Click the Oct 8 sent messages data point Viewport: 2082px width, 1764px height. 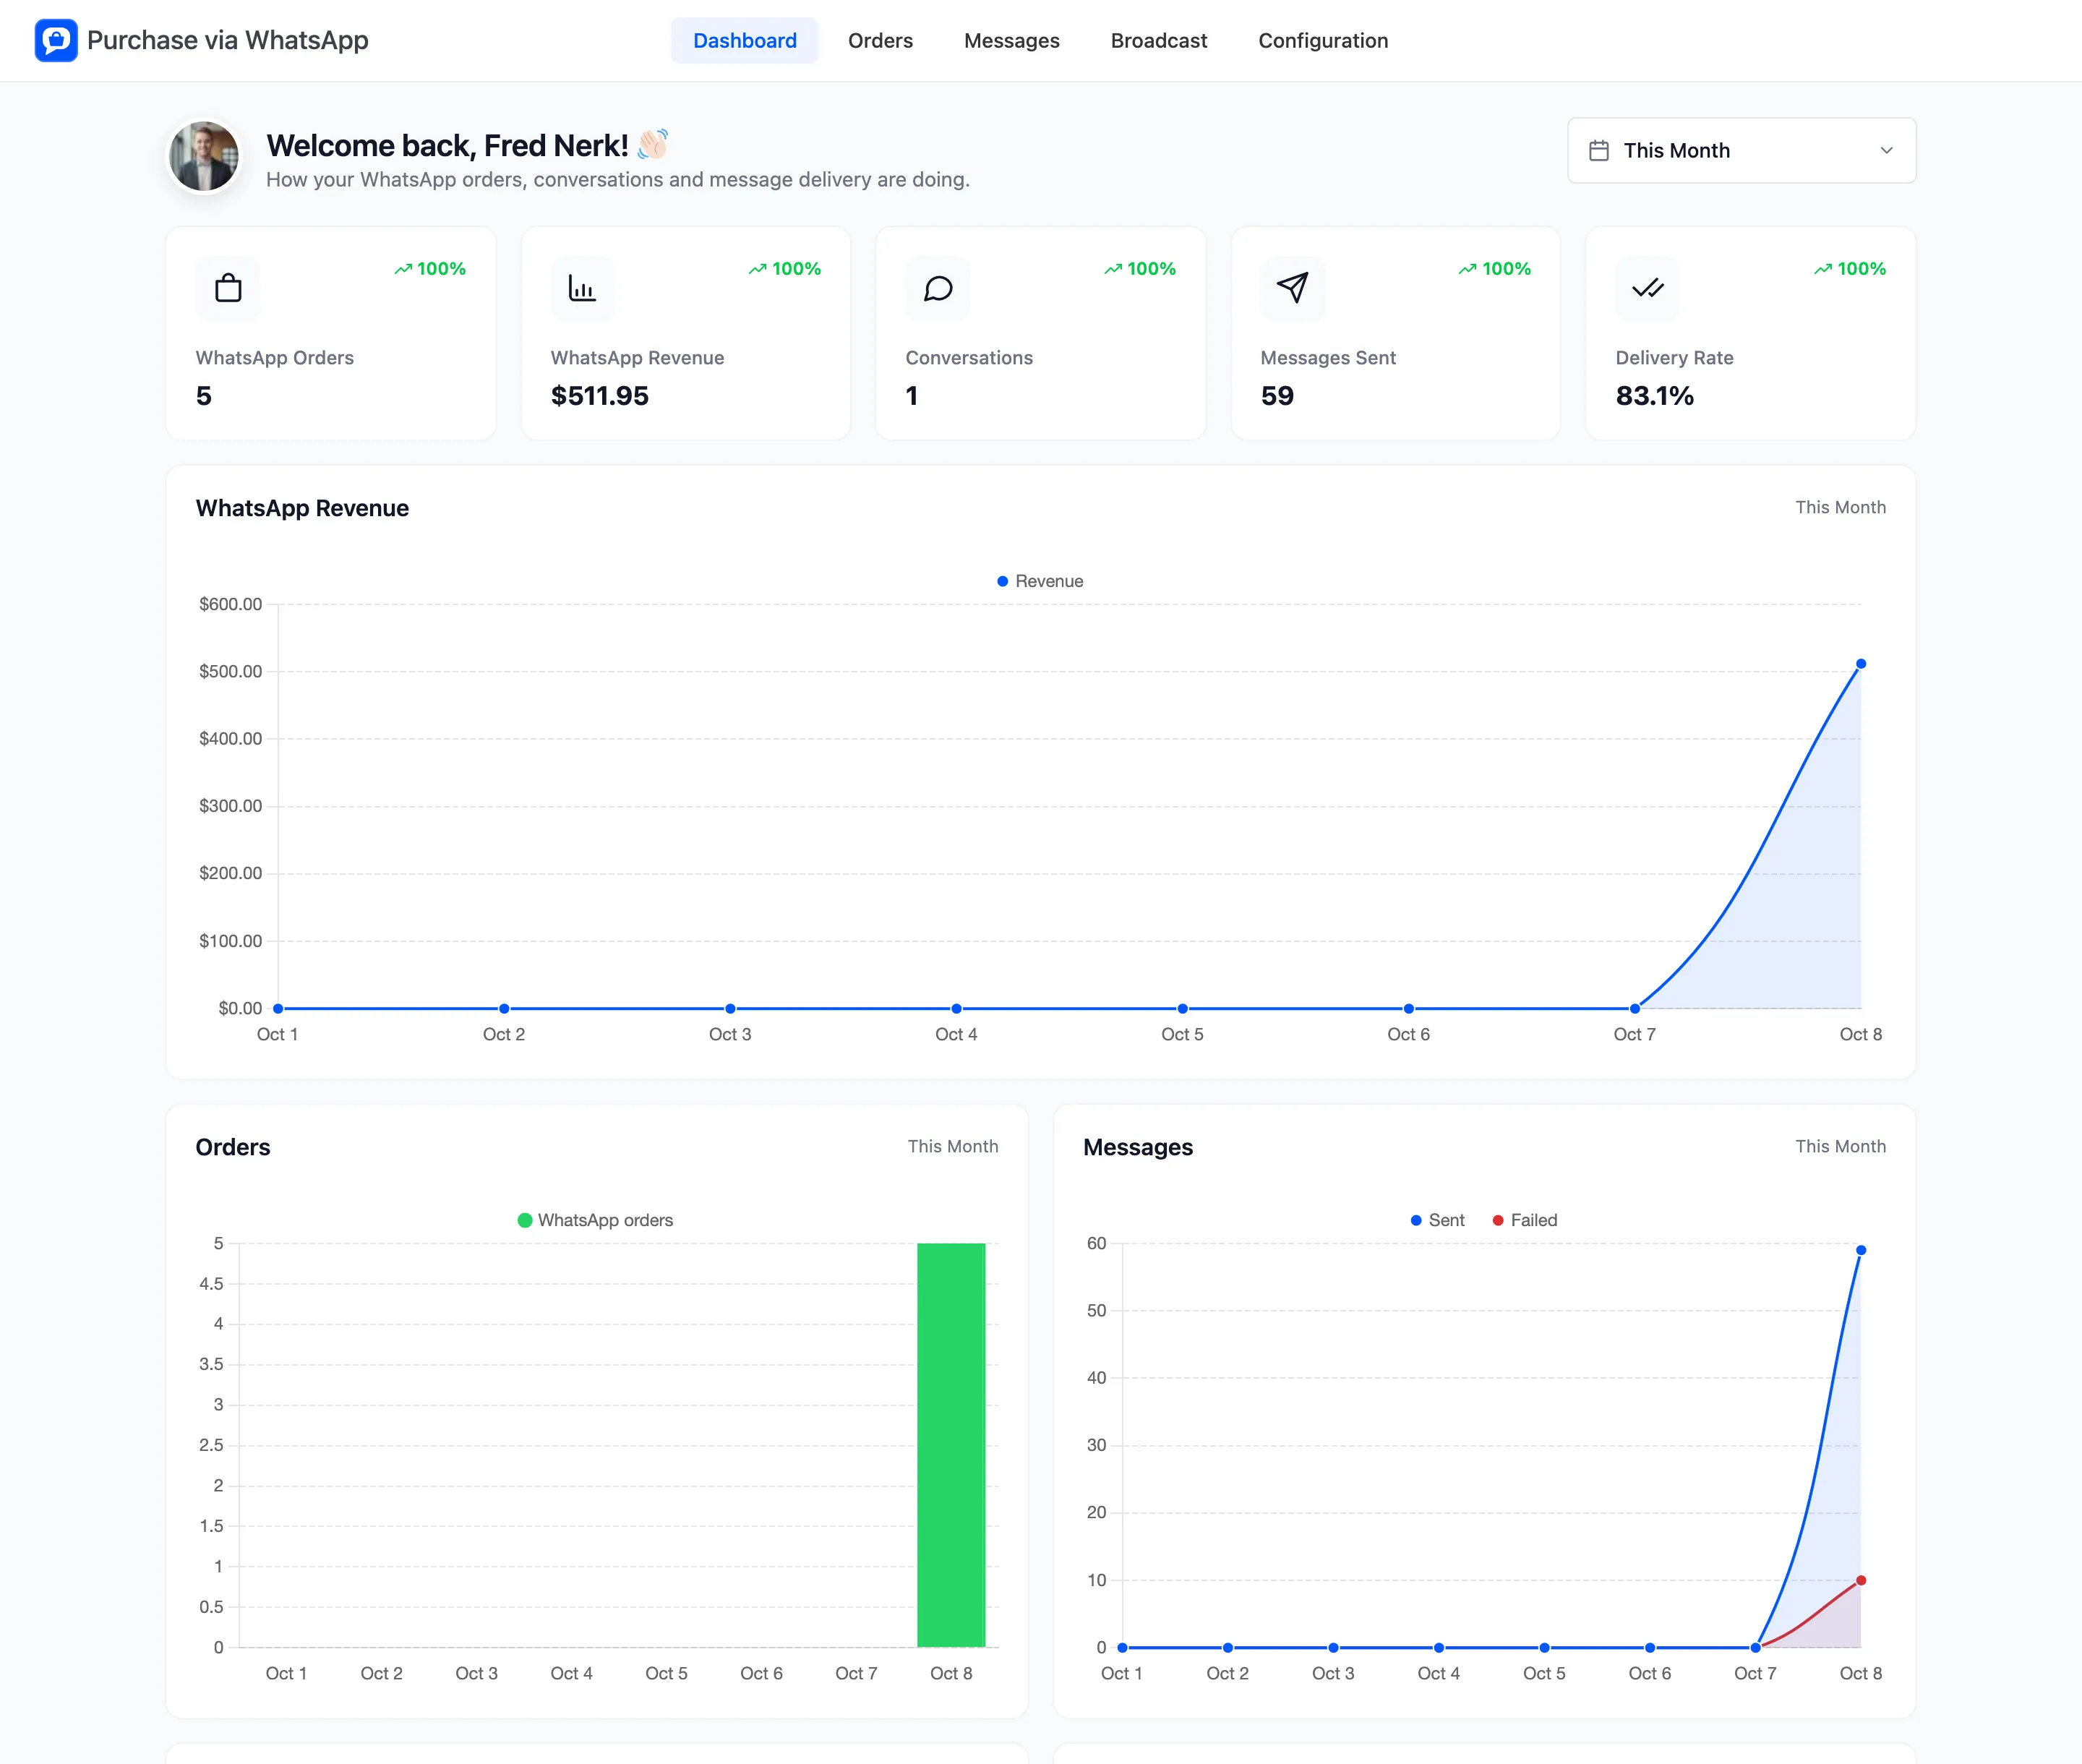[x=1860, y=1250]
